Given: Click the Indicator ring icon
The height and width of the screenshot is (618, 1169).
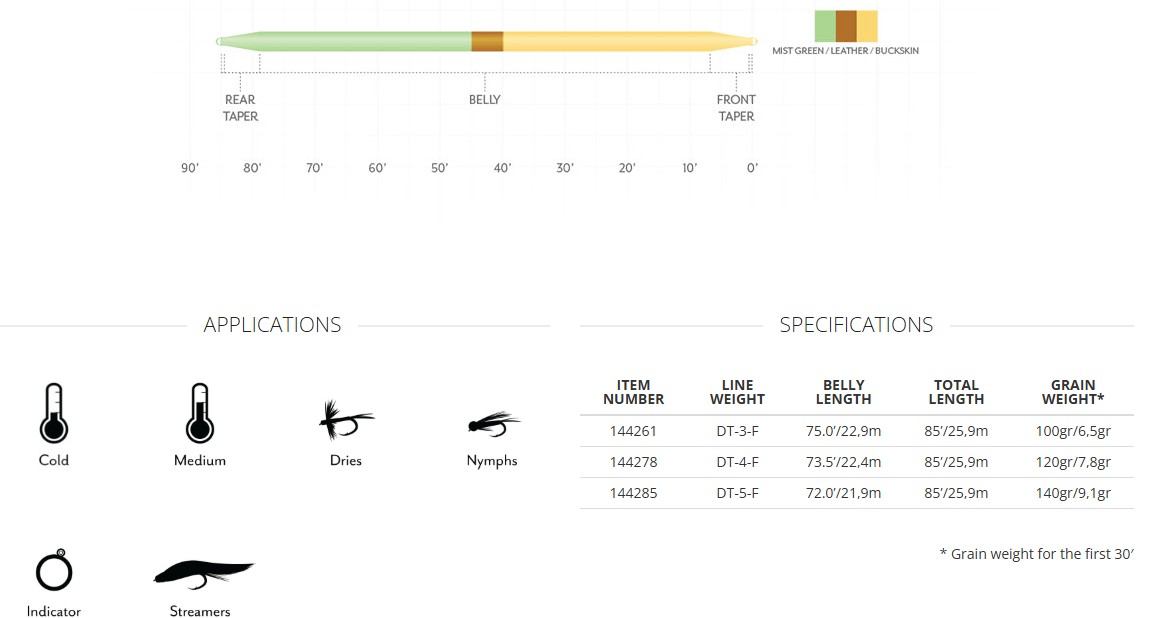Looking at the screenshot, I should click(54, 571).
